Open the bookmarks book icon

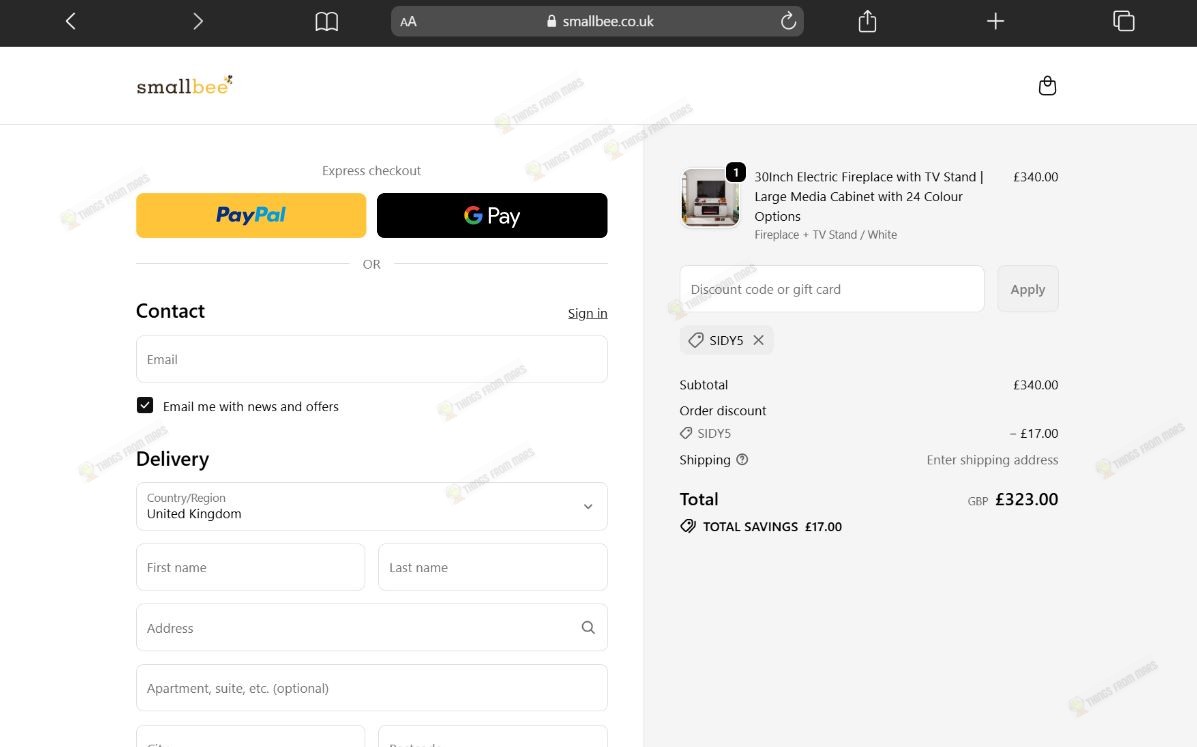pos(327,21)
